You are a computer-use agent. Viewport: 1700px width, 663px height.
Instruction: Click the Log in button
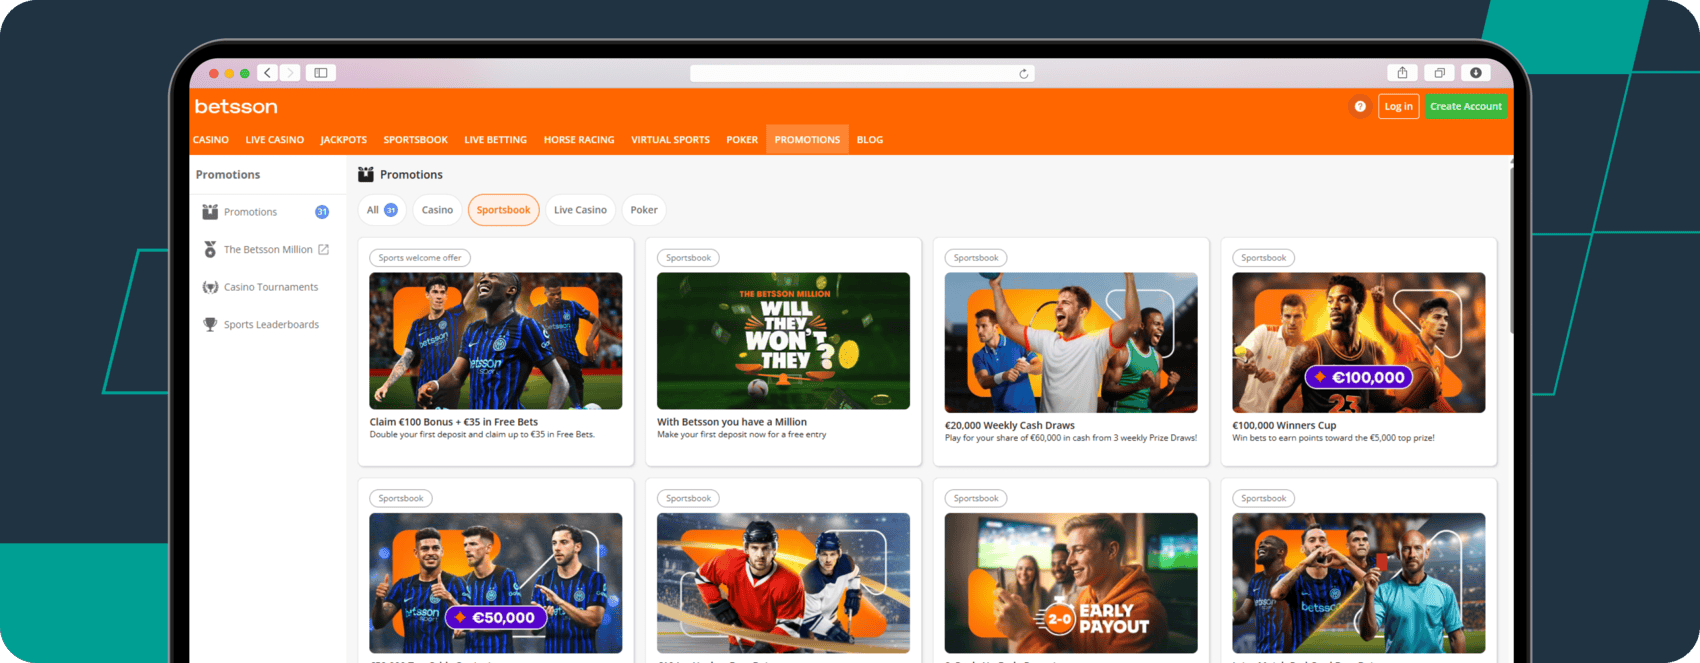(x=1398, y=106)
